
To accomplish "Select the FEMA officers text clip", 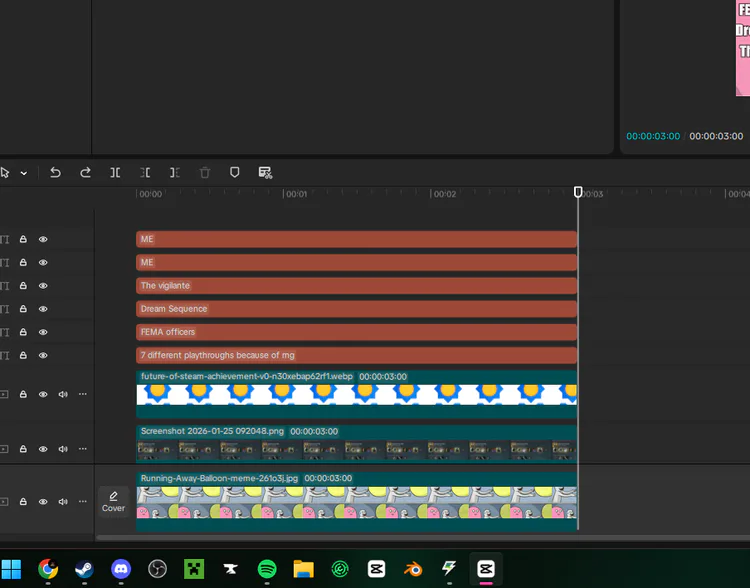I will [356, 332].
